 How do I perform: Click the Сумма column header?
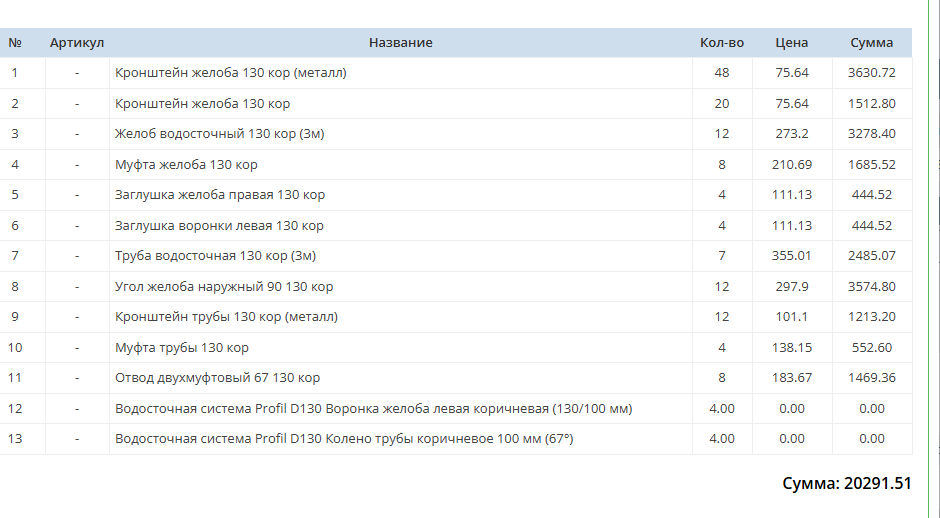click(x=872, y=43)
